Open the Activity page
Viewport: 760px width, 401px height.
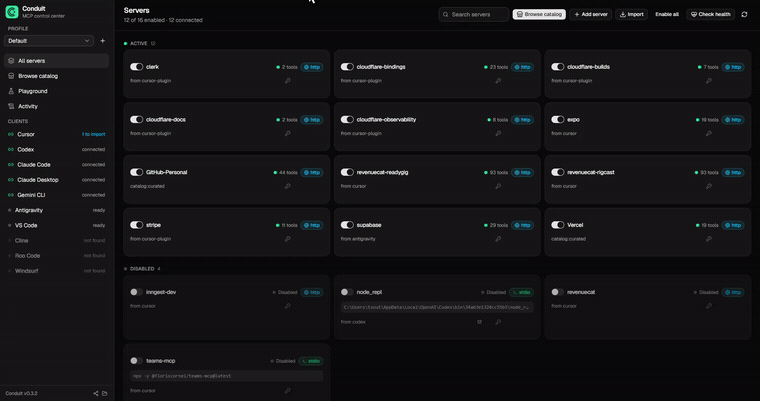pos(56,106)
